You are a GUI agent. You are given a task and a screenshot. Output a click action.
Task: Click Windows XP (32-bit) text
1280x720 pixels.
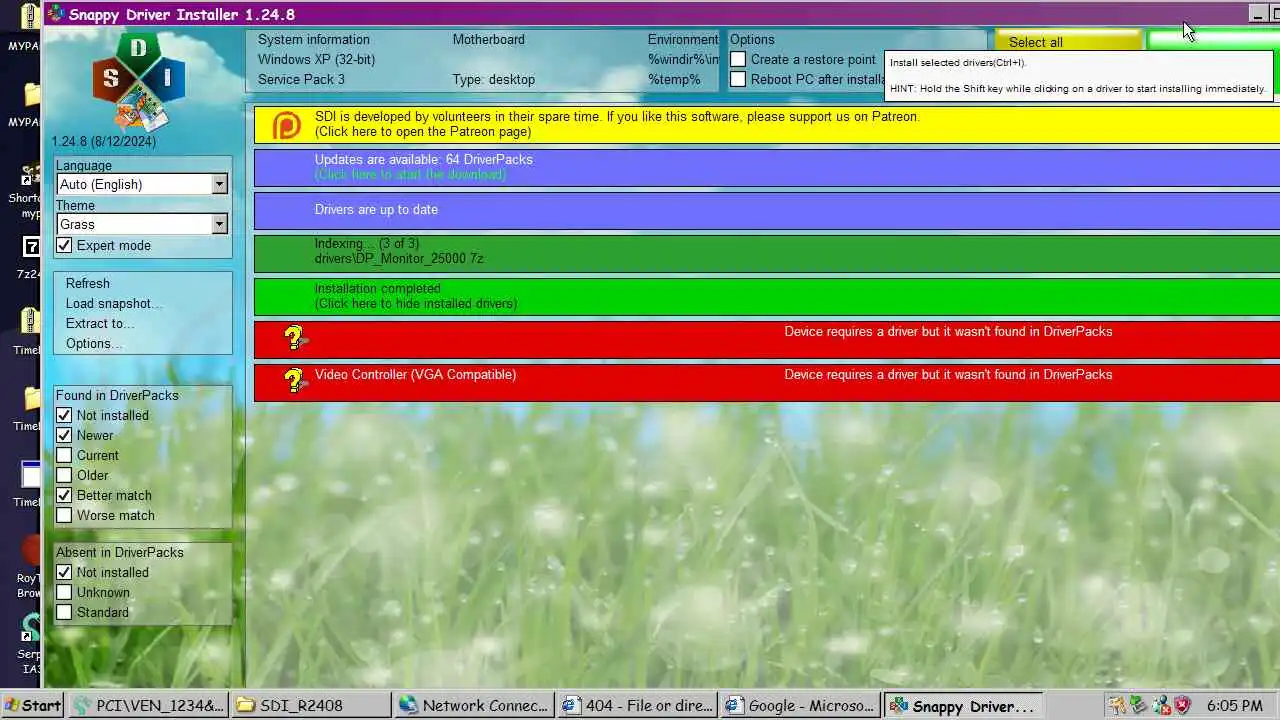(317, 59)
